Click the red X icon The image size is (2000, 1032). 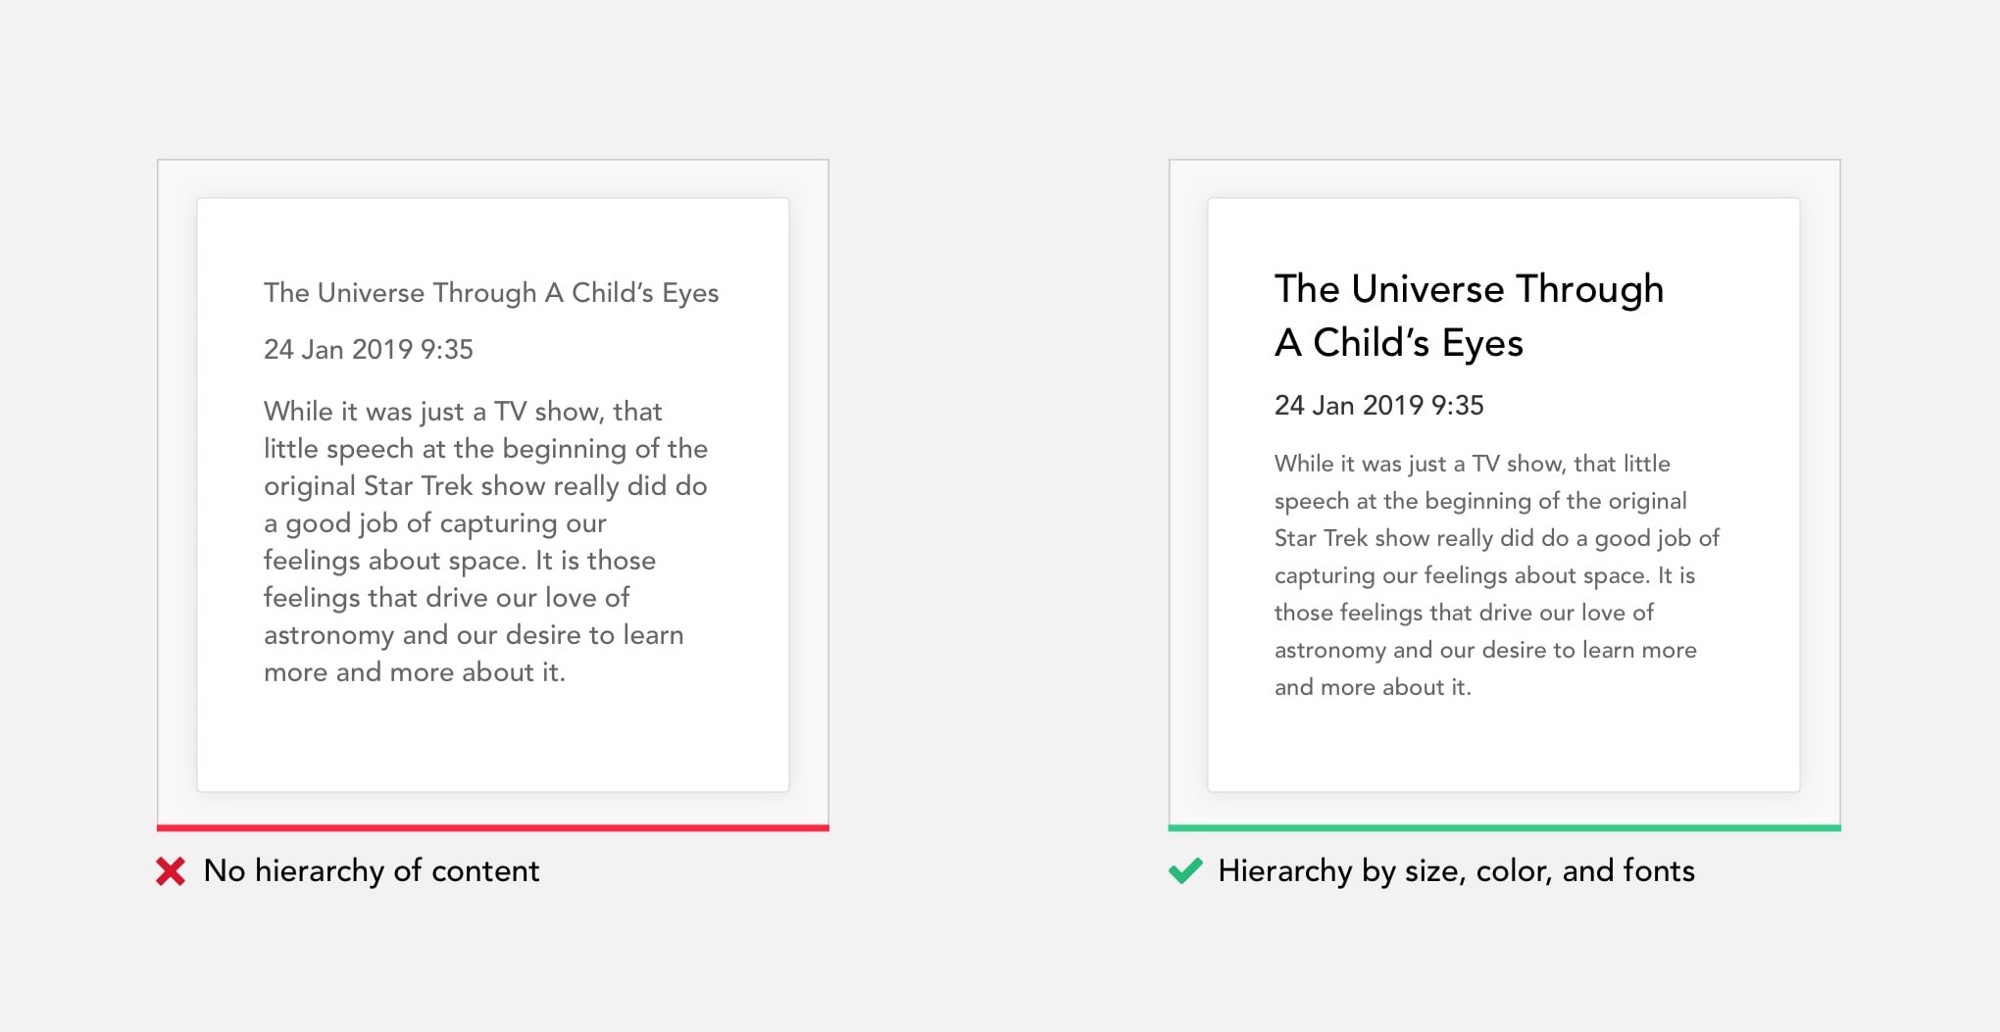click(x=171, y=872)
